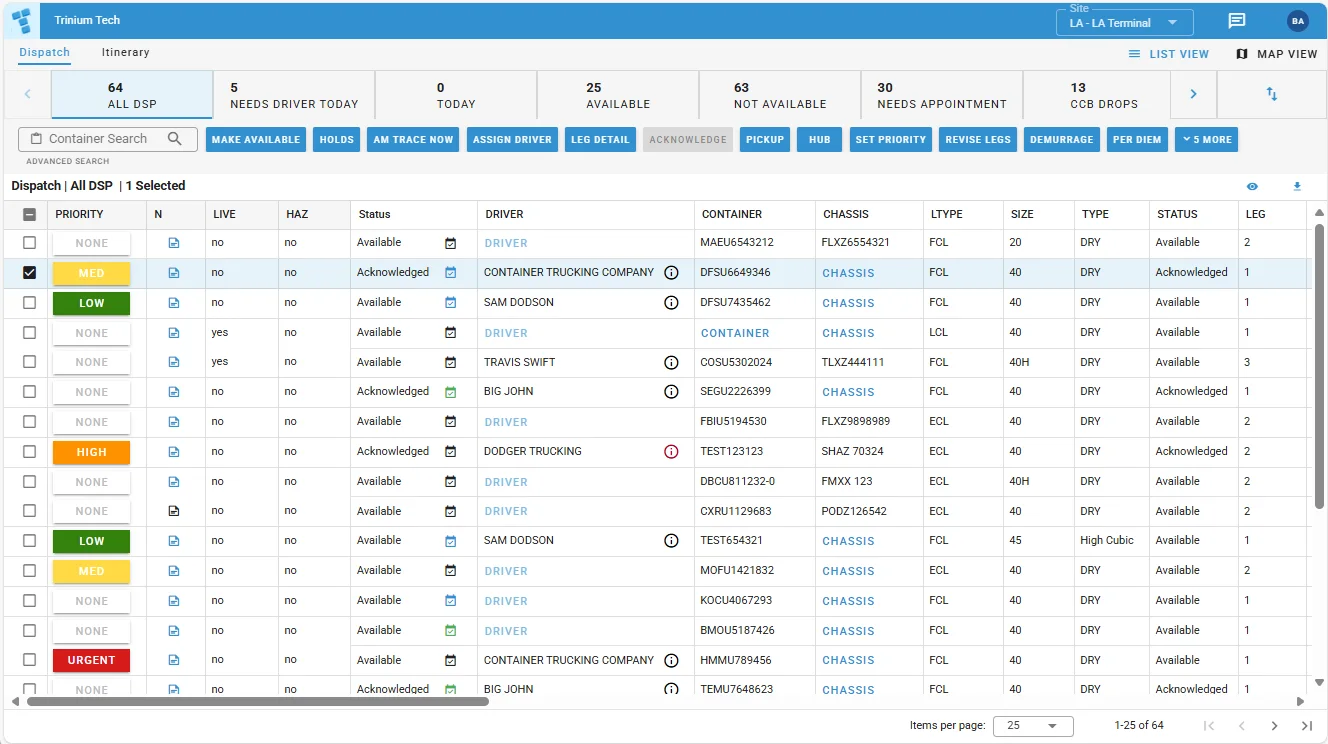This screenshot has width=1328, height=744.
Task: Jump to last page of results
Action: [x=1306, y=726]
